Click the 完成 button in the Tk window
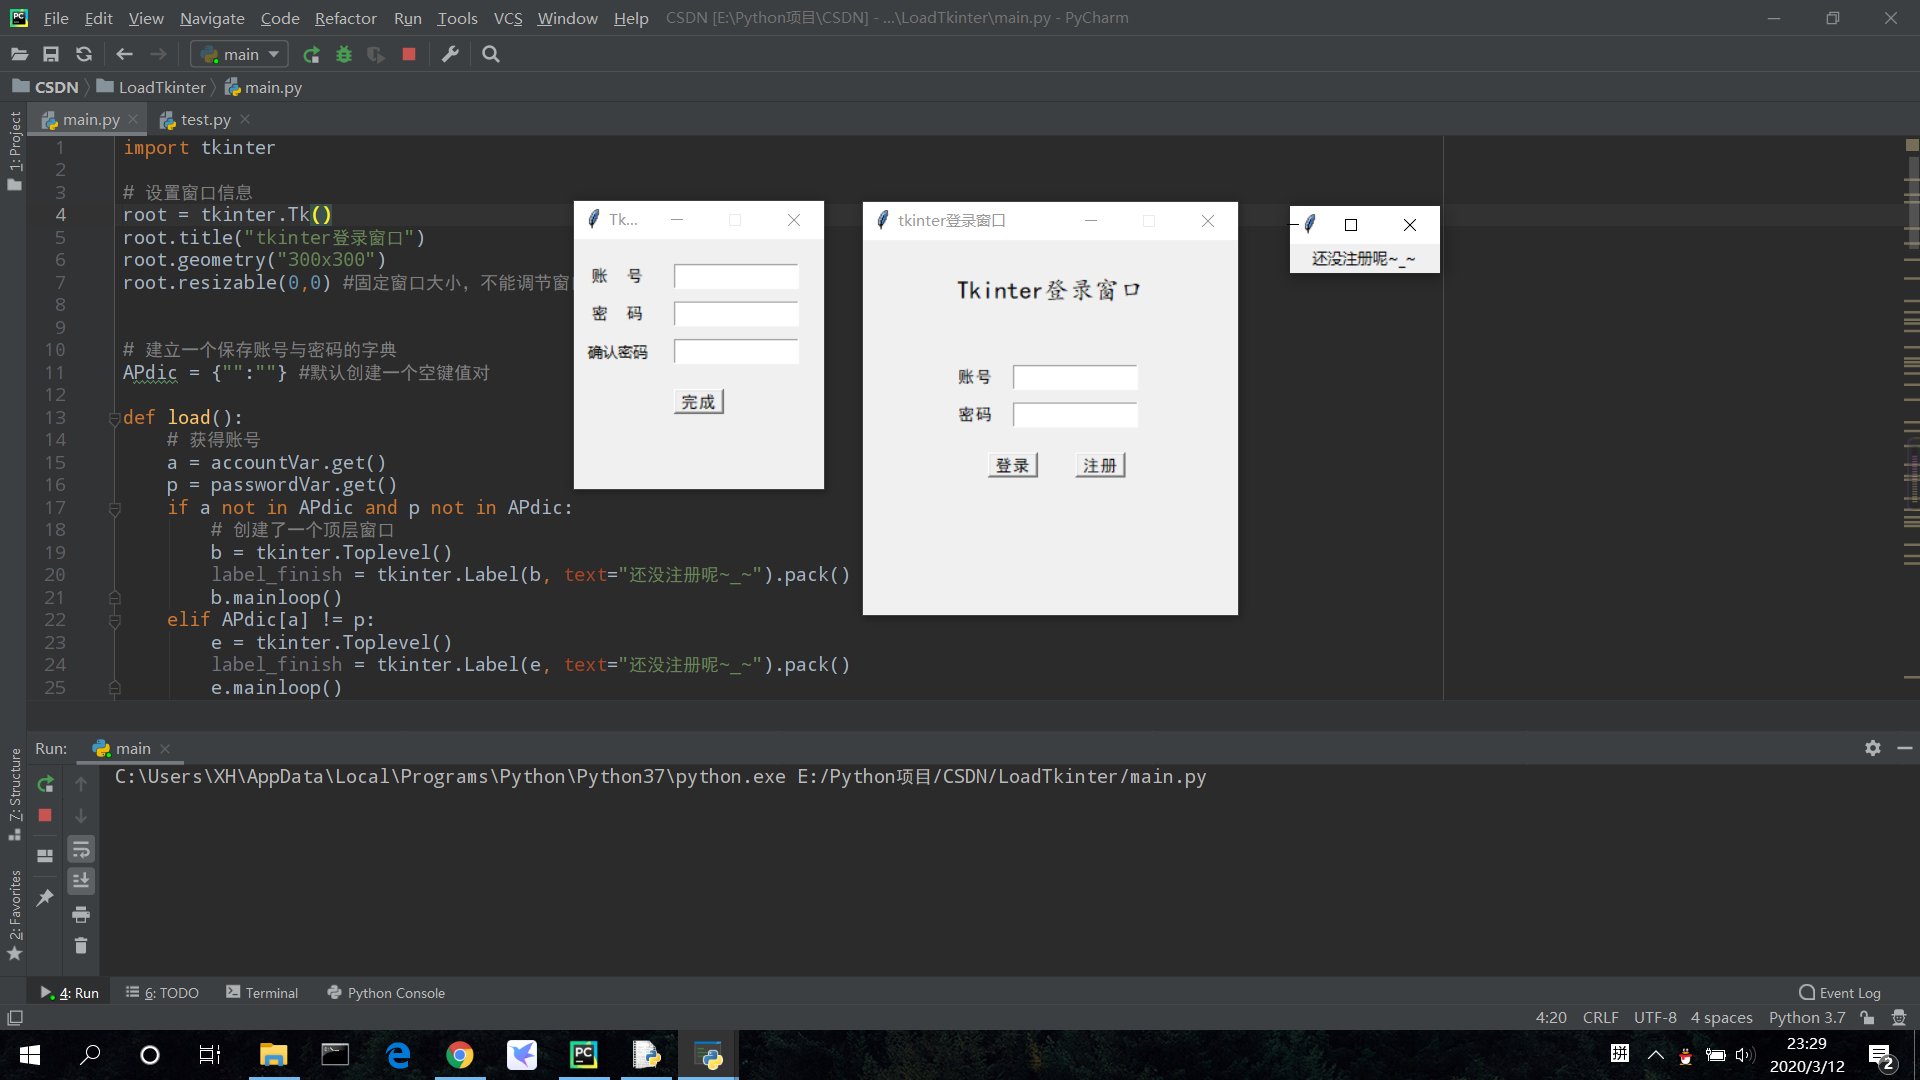The image size is (1920, 1080). click(698, 401)
